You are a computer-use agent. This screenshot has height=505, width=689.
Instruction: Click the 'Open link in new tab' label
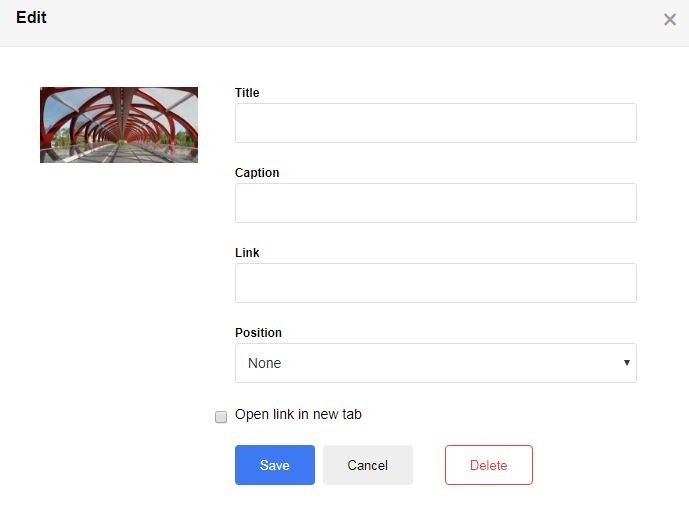click(298, 414)
